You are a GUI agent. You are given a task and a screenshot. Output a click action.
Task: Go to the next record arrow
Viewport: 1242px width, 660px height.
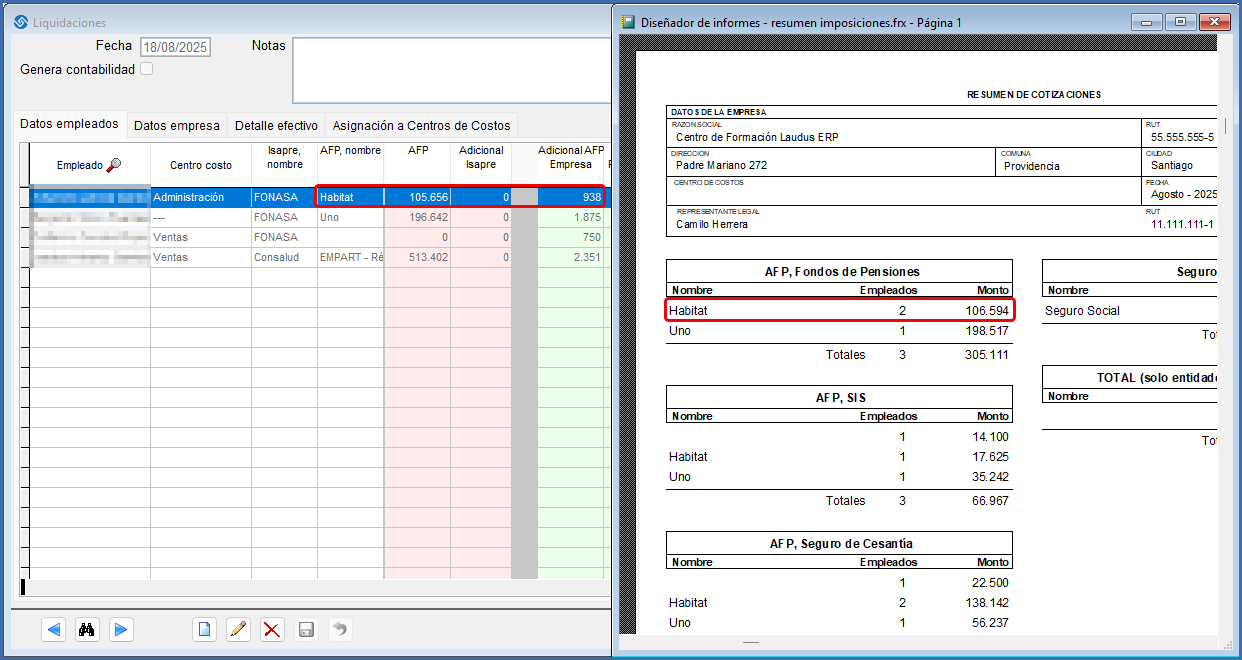click(x=120, y=629)
